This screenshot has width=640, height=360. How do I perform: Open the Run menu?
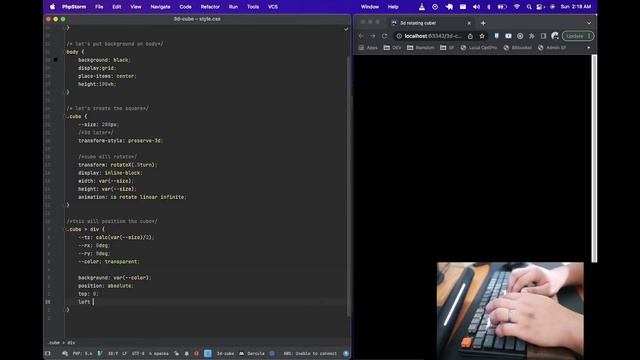coord(233,7)
